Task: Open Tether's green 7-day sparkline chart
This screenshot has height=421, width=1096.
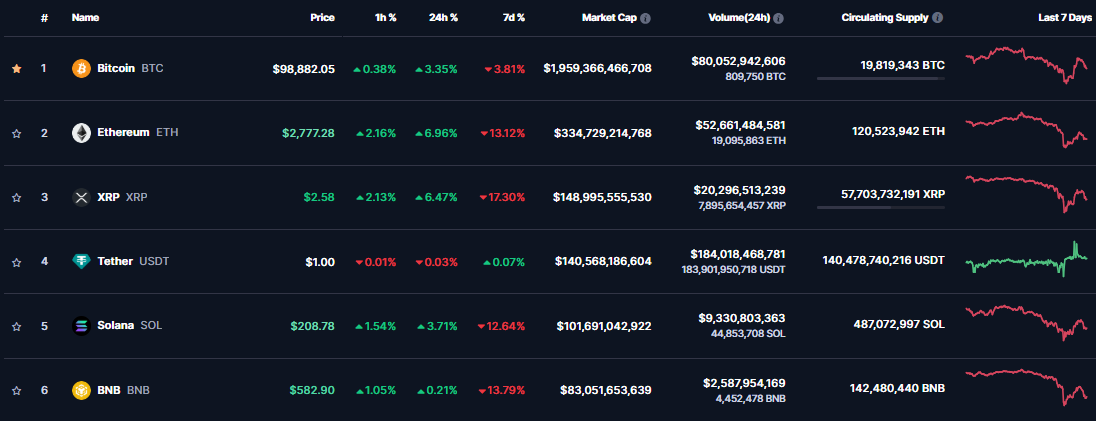Action: [x=1027, y=260]
